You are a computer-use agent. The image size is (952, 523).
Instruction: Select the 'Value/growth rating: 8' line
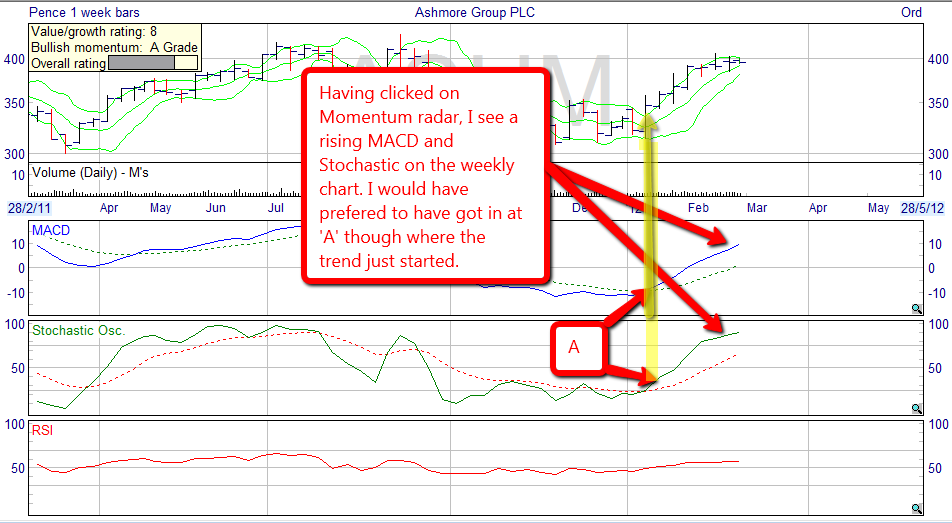(x=94, y=32)
